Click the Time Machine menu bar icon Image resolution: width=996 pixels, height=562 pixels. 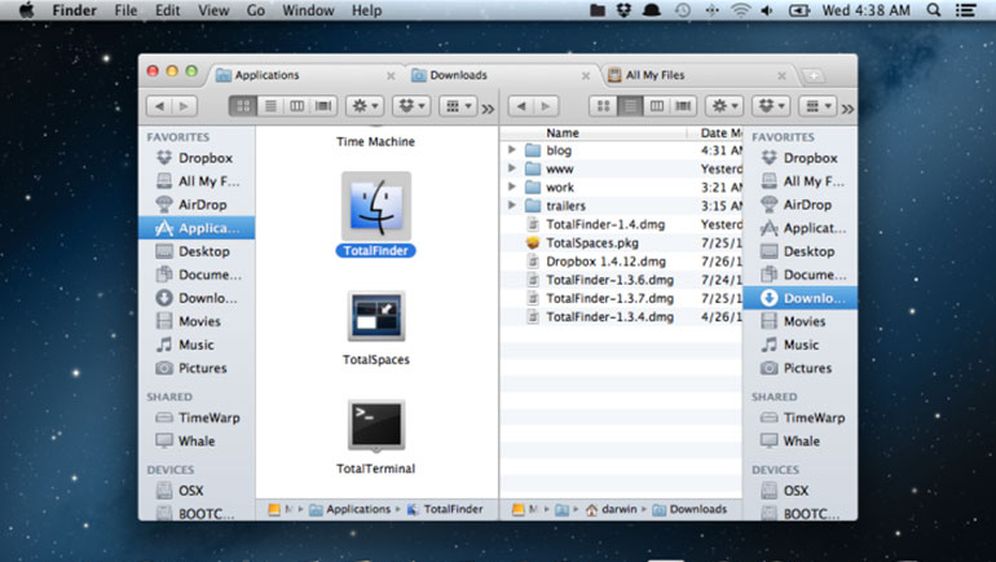click(683, 10)
